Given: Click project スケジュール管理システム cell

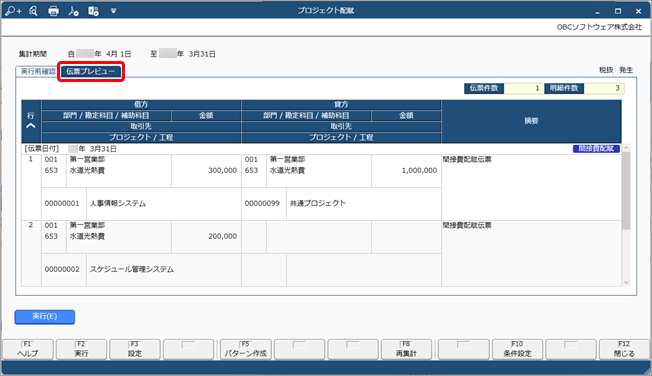Looking at the screenshot, I should click(x=164, y=270).
